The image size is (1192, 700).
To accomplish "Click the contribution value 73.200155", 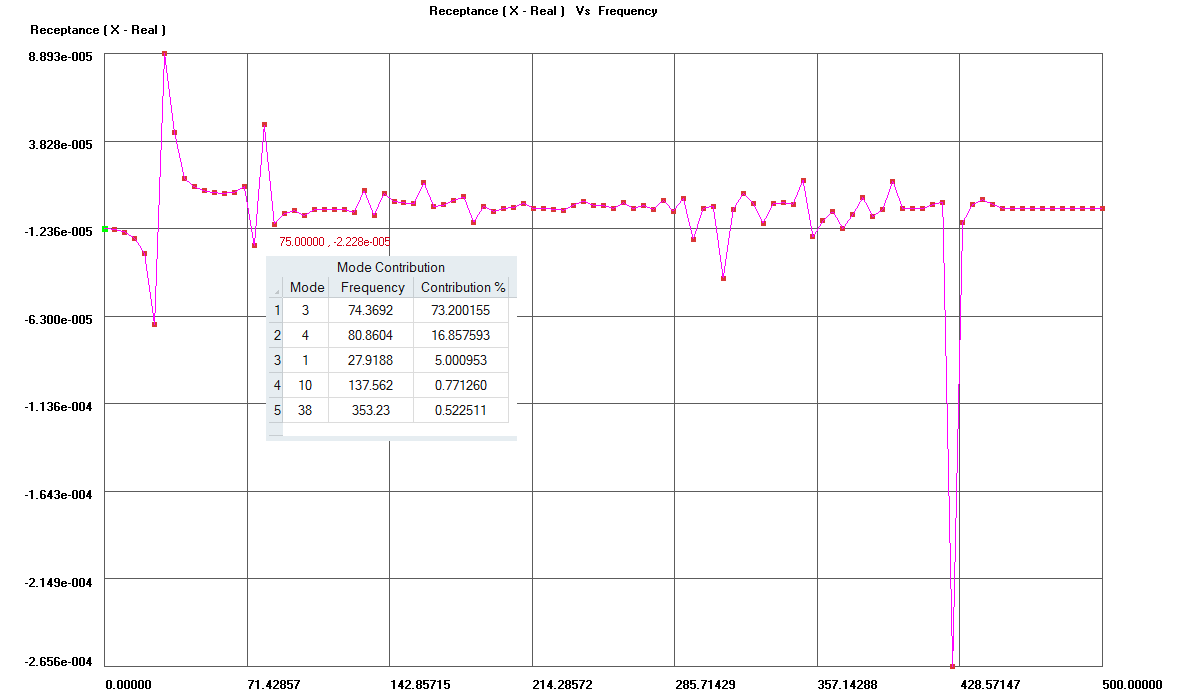I will pyautogui.click(x=462, y=311).
